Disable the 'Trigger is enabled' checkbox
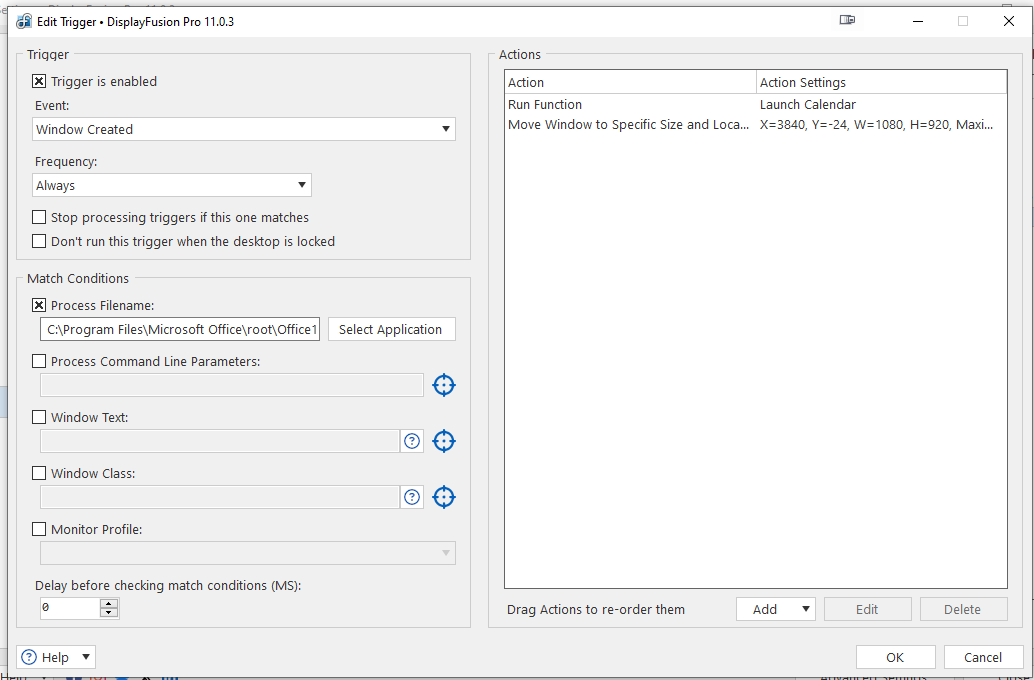Viewport: 1034px width, 680px height. [40, 82]
